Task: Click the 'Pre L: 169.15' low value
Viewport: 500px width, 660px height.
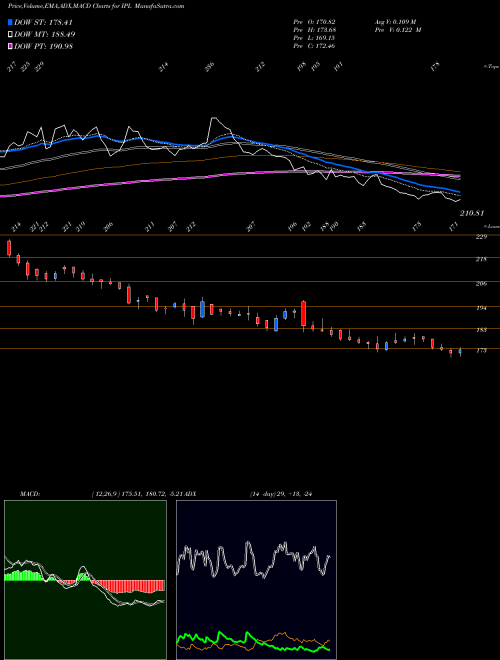Action: click(x=314, y=38)
